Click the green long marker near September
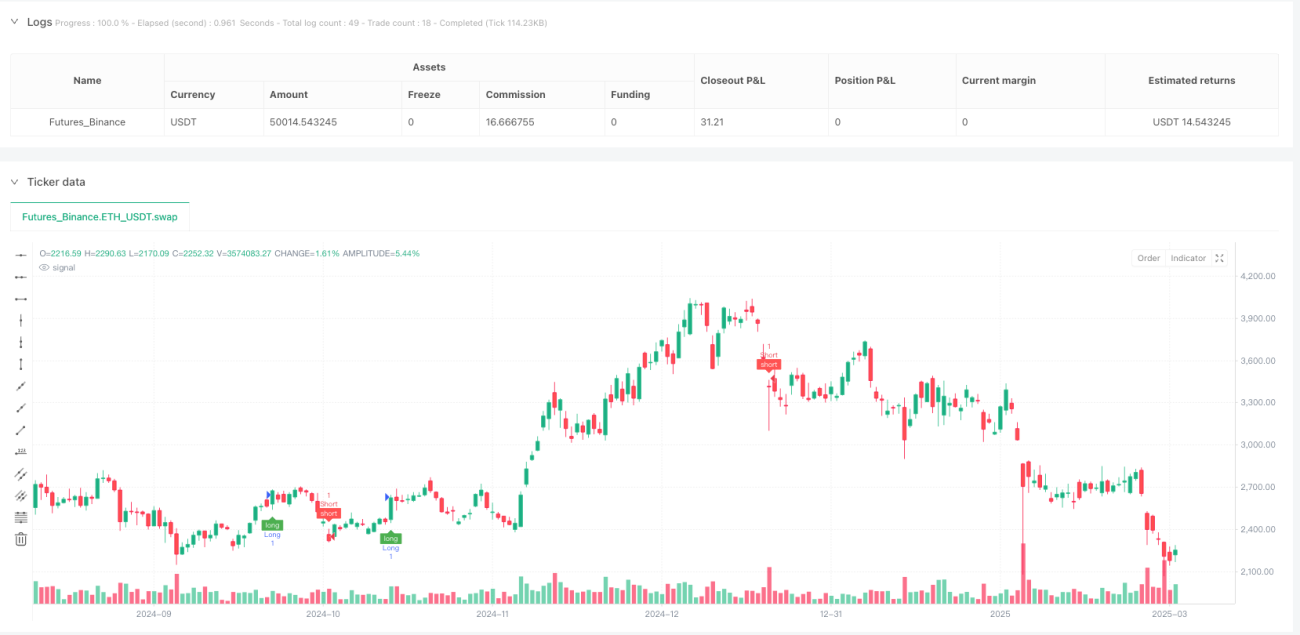Viewport: 1300px width, 635px height. click(271, 525)
